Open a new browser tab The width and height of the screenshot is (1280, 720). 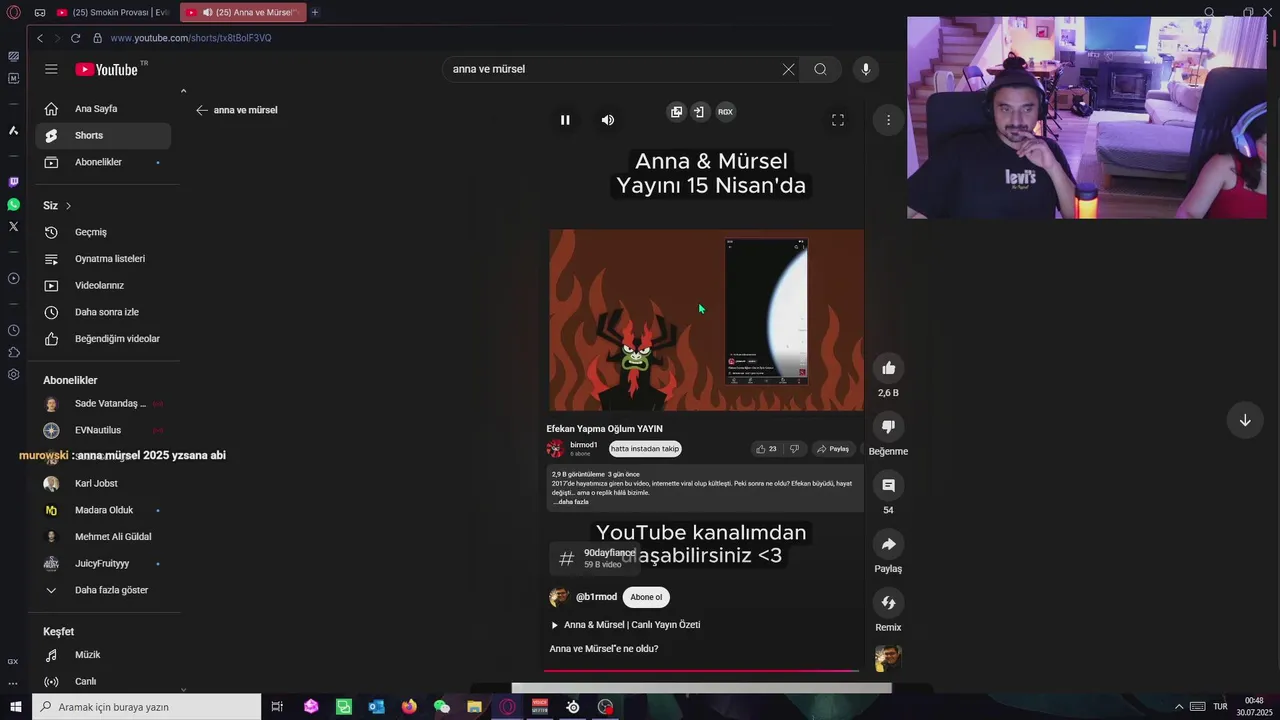tap(315, 12)
